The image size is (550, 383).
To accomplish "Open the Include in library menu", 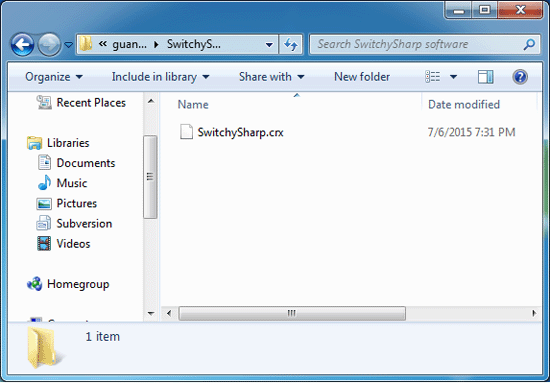I will pyautogui.click(x=160, y=77).
